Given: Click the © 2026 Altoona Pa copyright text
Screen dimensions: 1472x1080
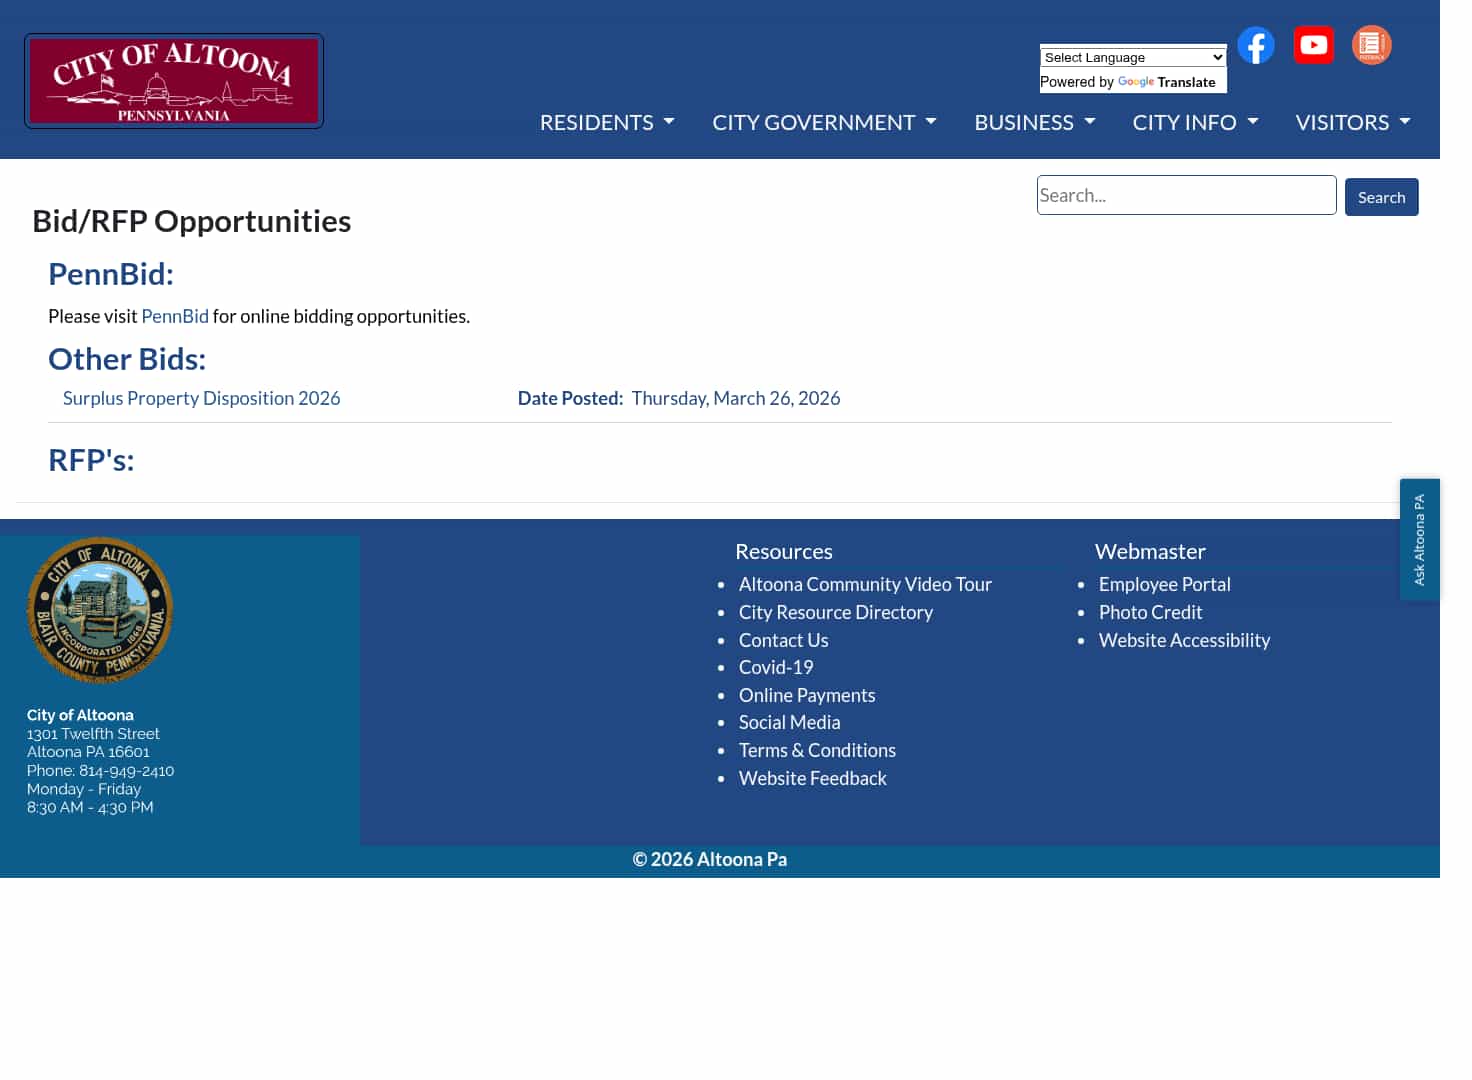Looking at the screenshot, I should coord(710,859).
